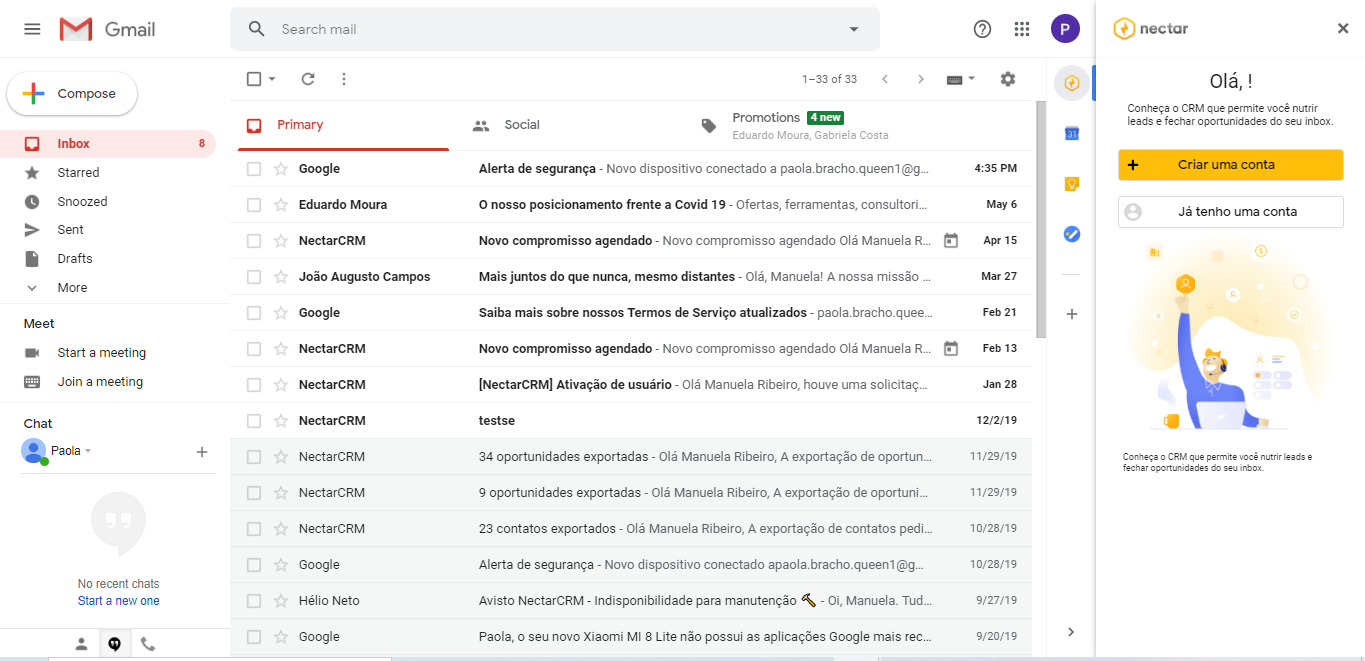Open input tools keyboard dropdown
The height and width of the screenshot is (661, 1365).
pos(961,79)
